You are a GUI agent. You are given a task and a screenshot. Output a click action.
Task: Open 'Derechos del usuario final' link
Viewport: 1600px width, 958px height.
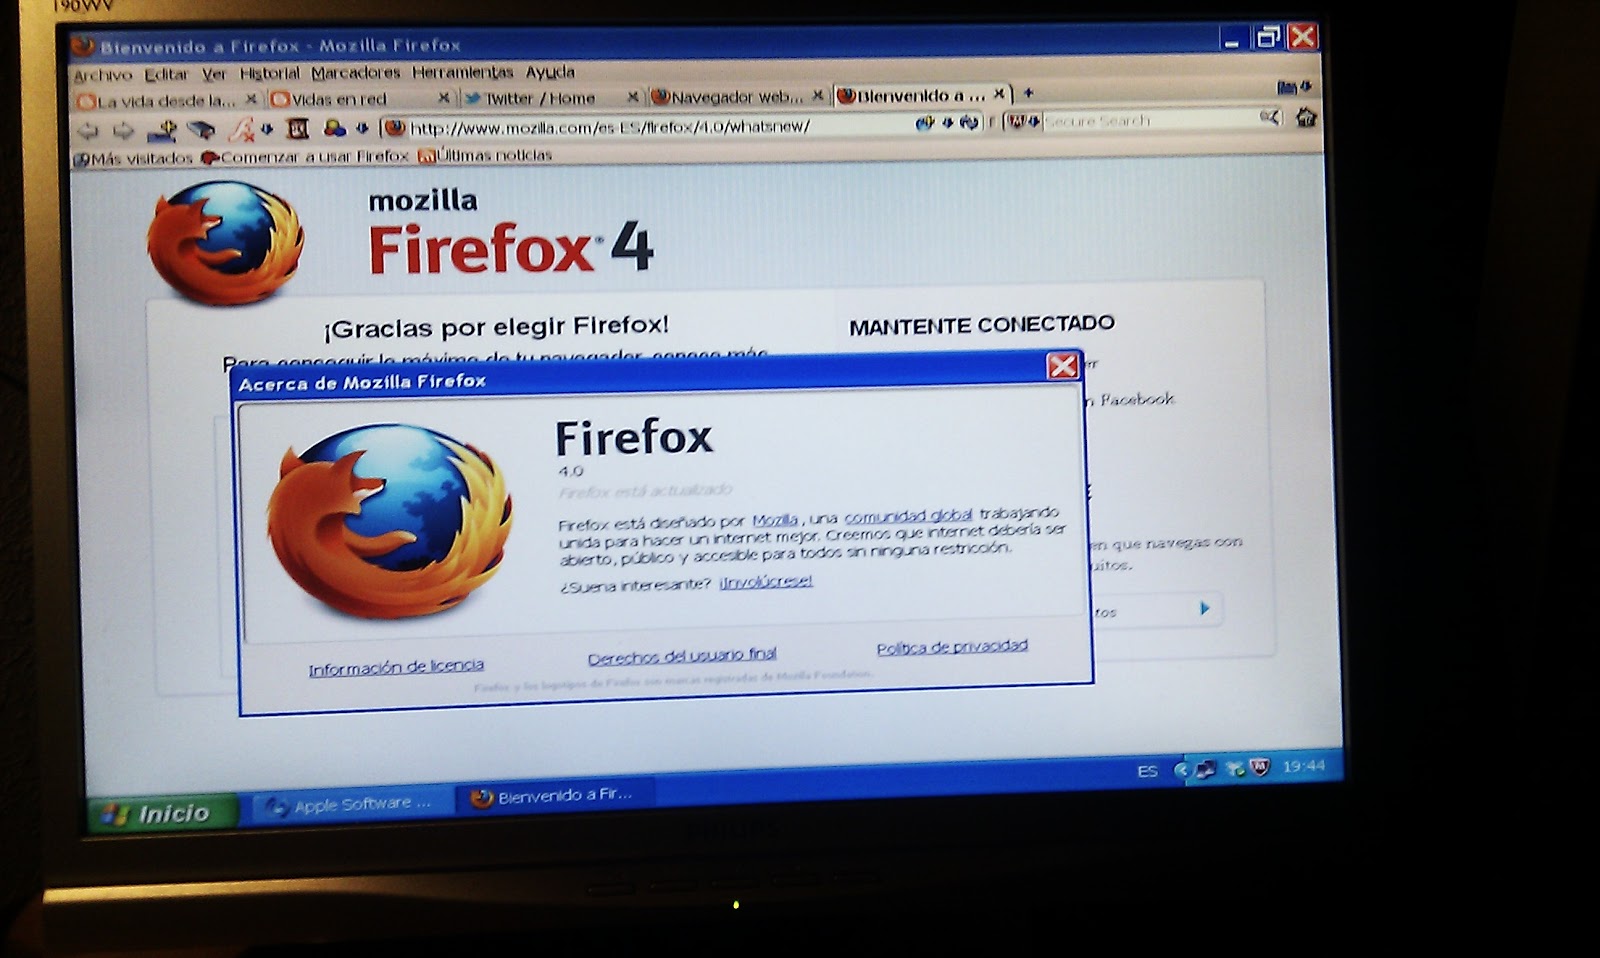pos(682,656)
